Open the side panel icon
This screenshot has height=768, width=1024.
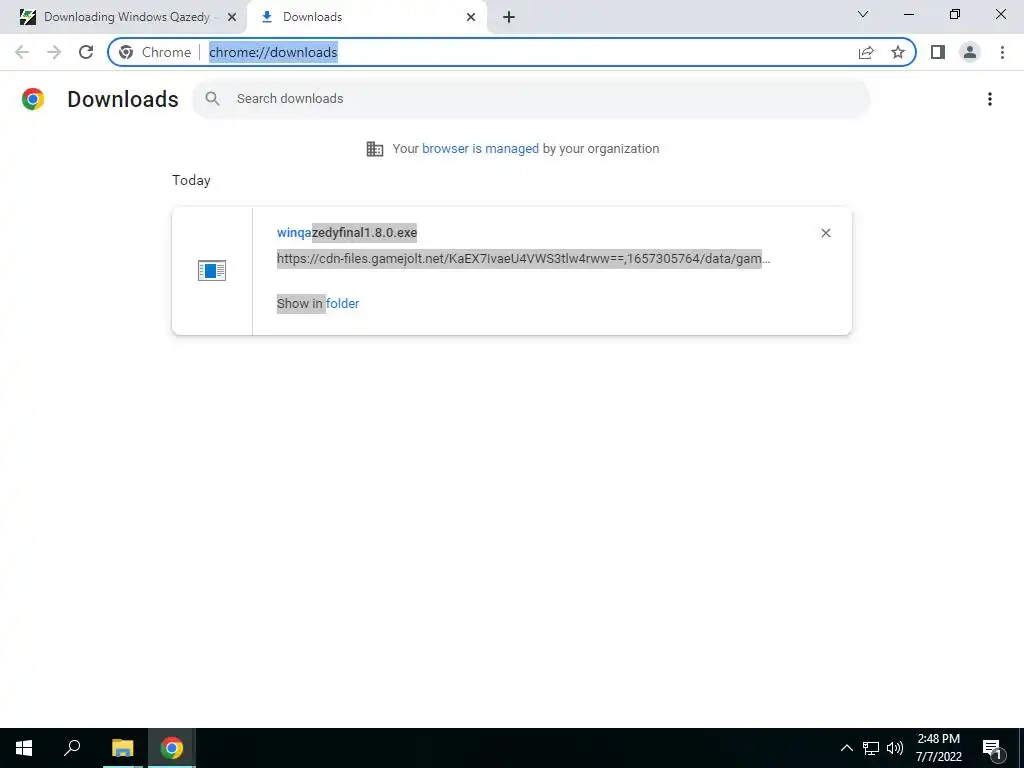[x=938, y=52]
